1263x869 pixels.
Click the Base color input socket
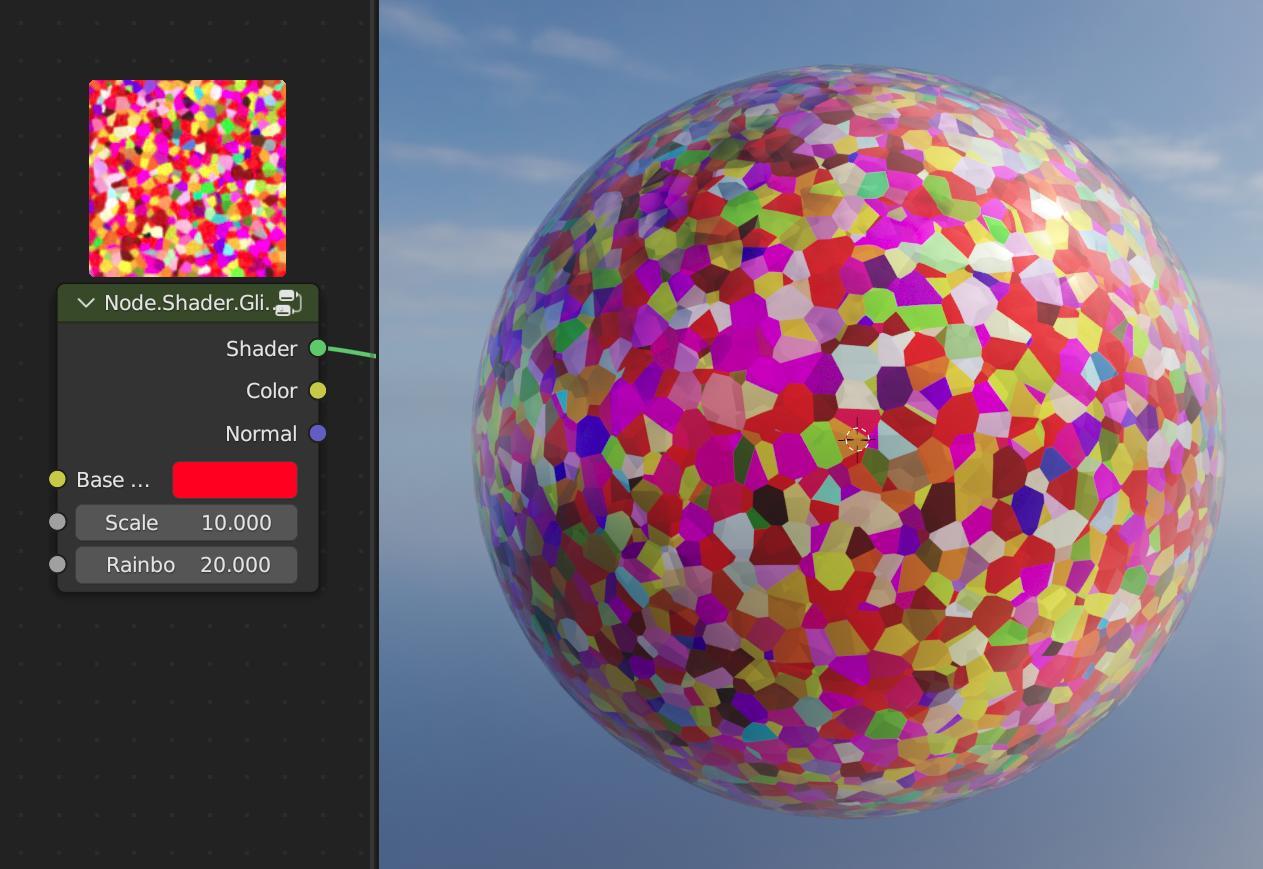(x=57, y=480)
